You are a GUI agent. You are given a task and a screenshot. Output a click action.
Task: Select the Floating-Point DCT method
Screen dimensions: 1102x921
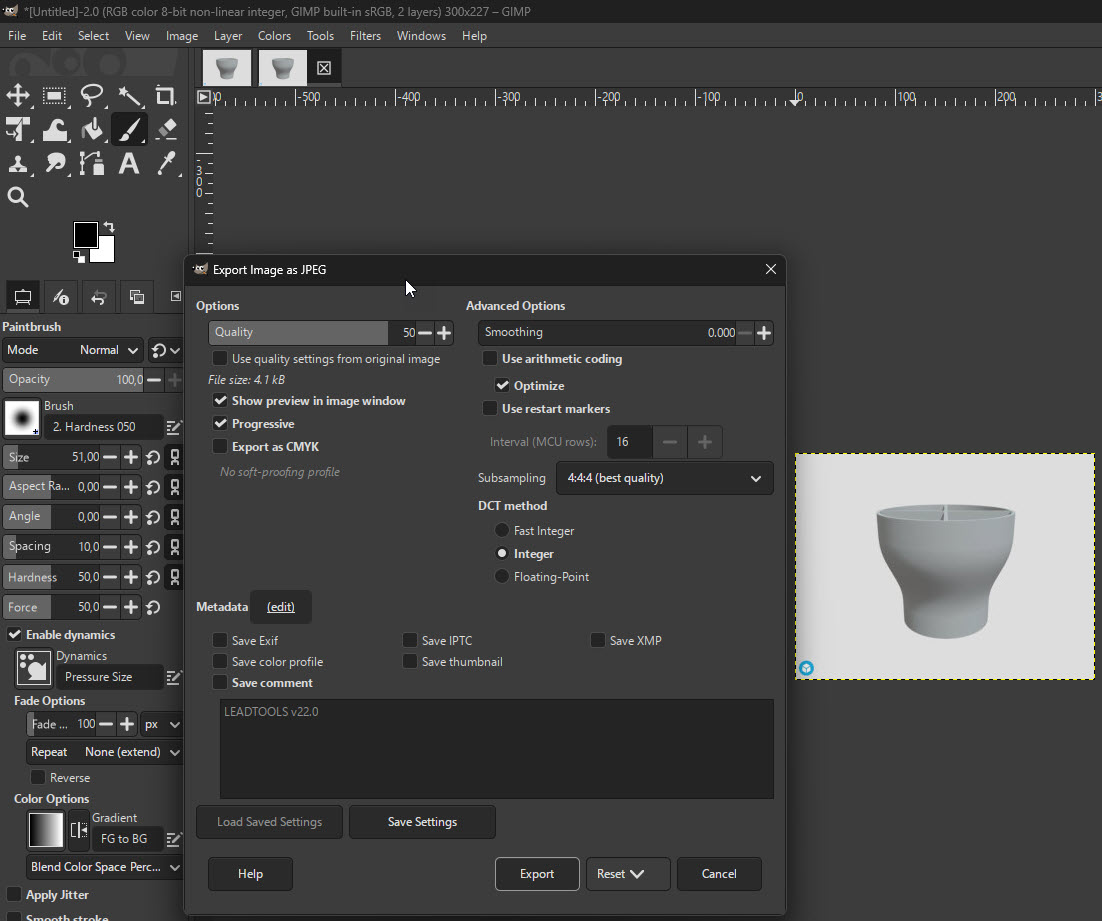(x=500, y=576)
